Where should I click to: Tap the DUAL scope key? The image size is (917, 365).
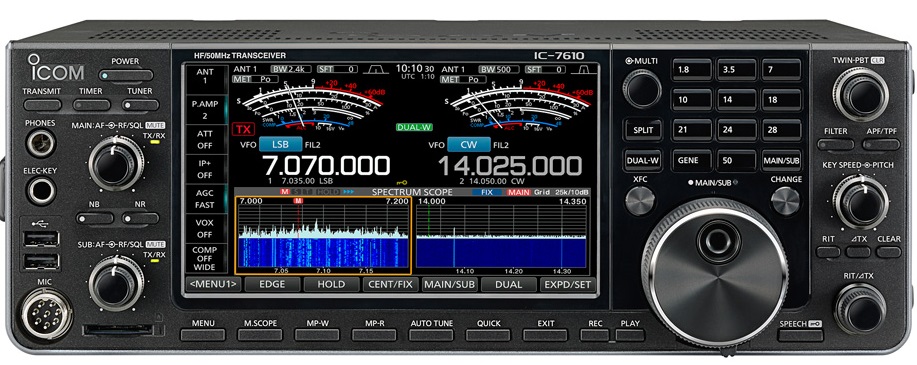tap(509, 284)
